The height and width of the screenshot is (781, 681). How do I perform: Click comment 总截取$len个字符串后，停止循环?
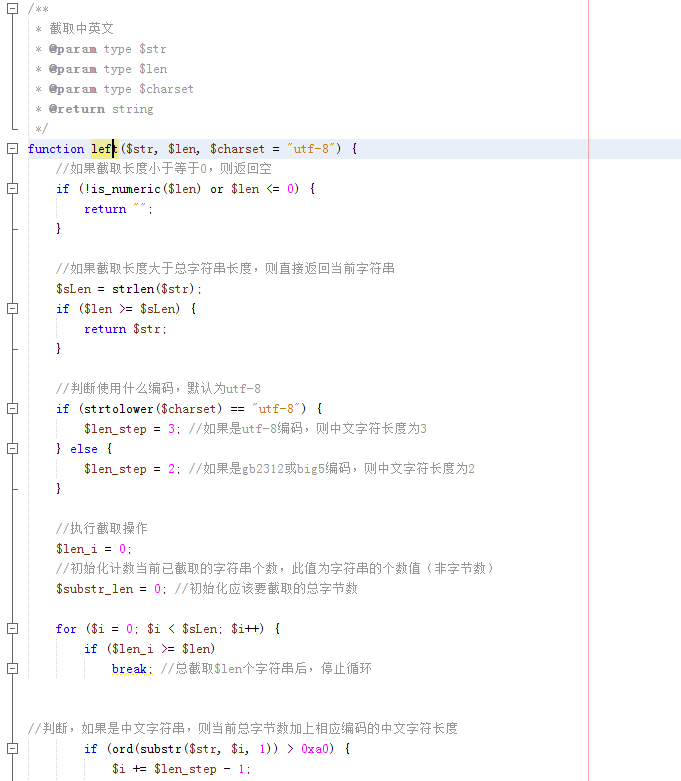tap(266, 668)
